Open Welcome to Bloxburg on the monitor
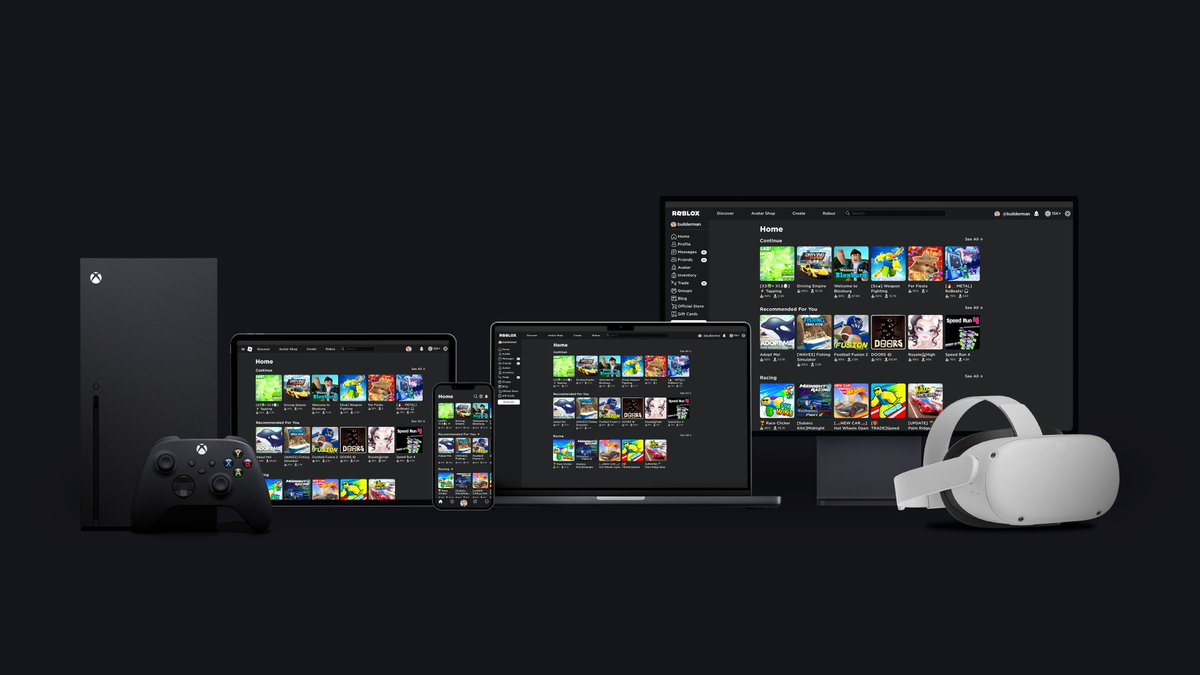The height and width of the screenshot is (675, 1200). [x=851, y=264]
